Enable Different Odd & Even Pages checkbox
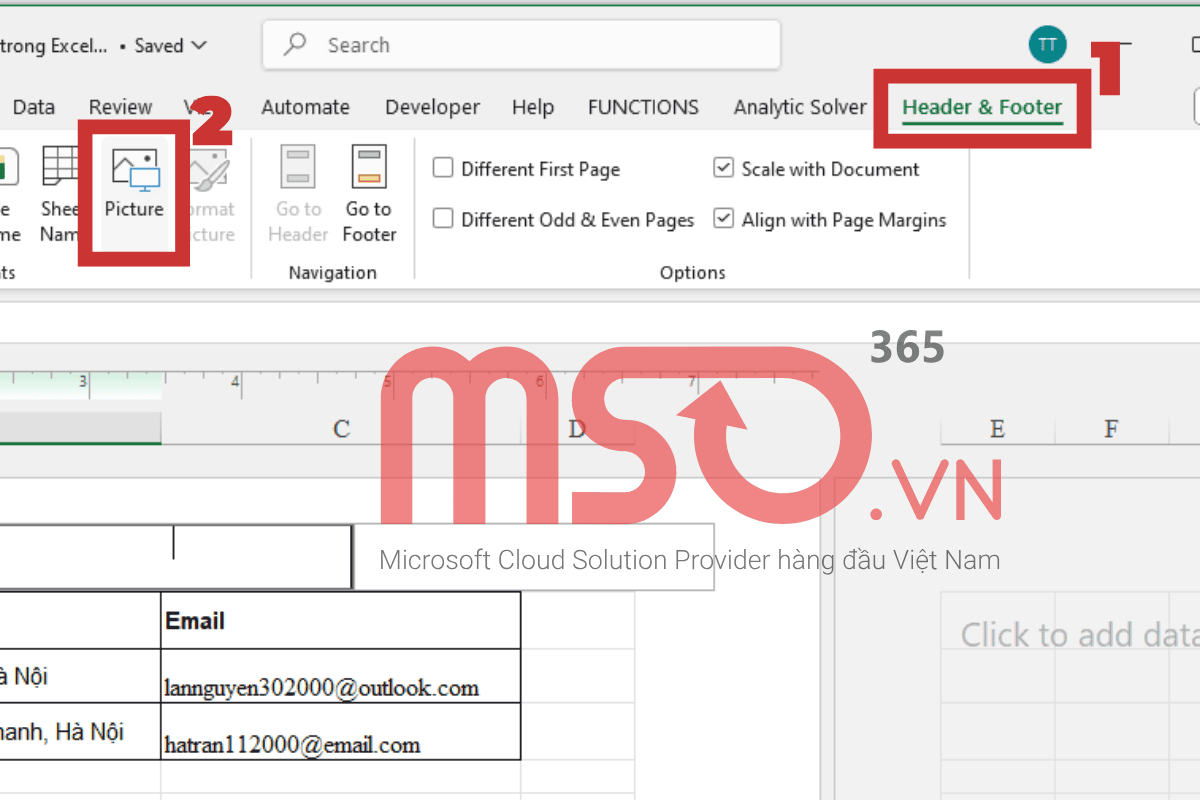Viewport: 1200px width, 800px height. [x=443, y=219]
